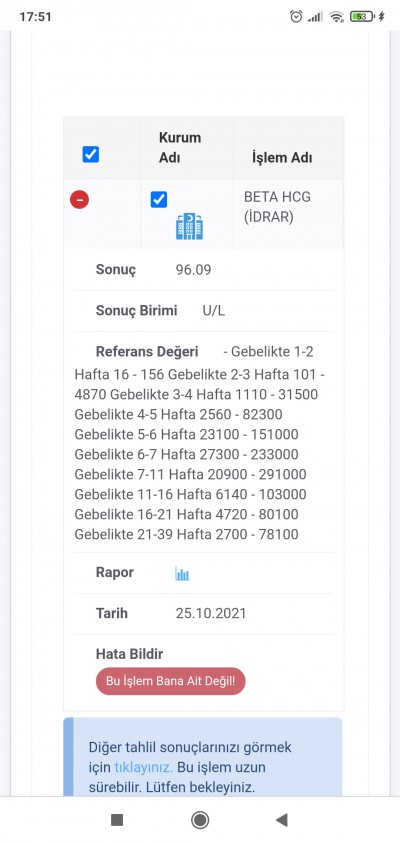
Task: Tap the Sonuç value 96.09
Action: pyautogui.click(x=193, y=270)
